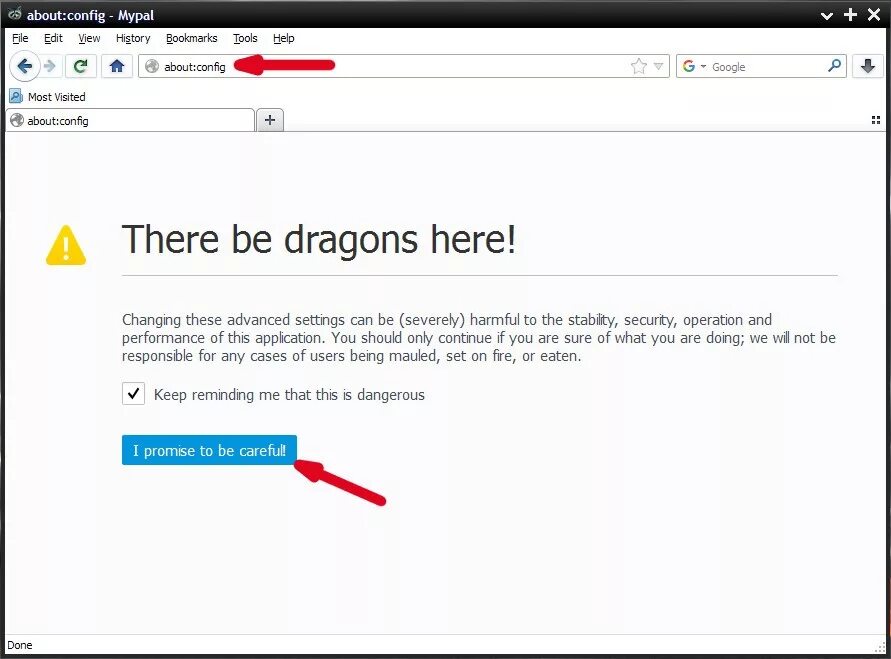891x659 pixels.
Task: Grab the window resize grip in corner
Action: [880, 647]
